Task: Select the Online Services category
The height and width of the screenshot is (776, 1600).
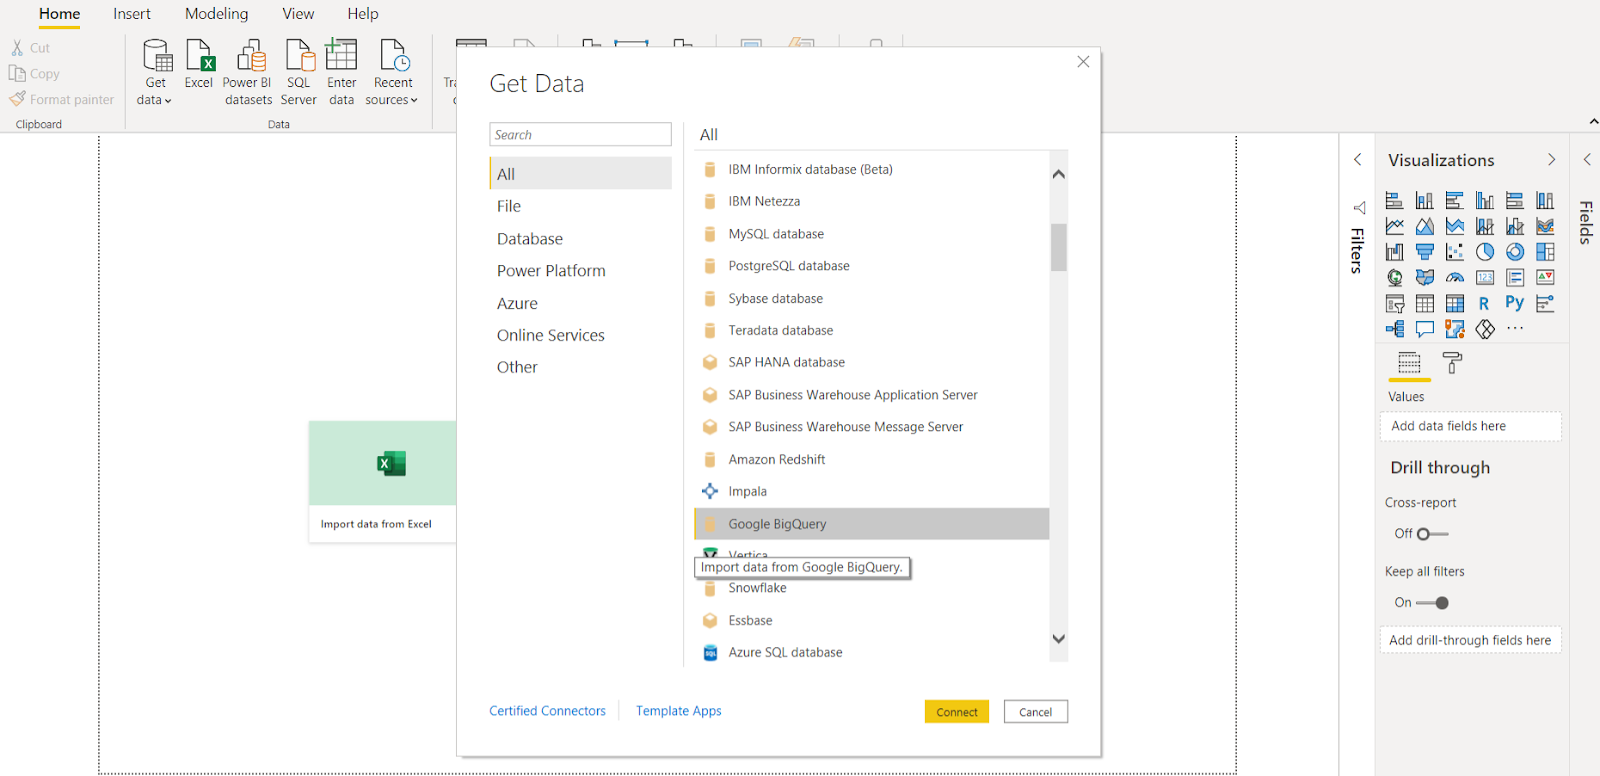Action: [580, 335]
